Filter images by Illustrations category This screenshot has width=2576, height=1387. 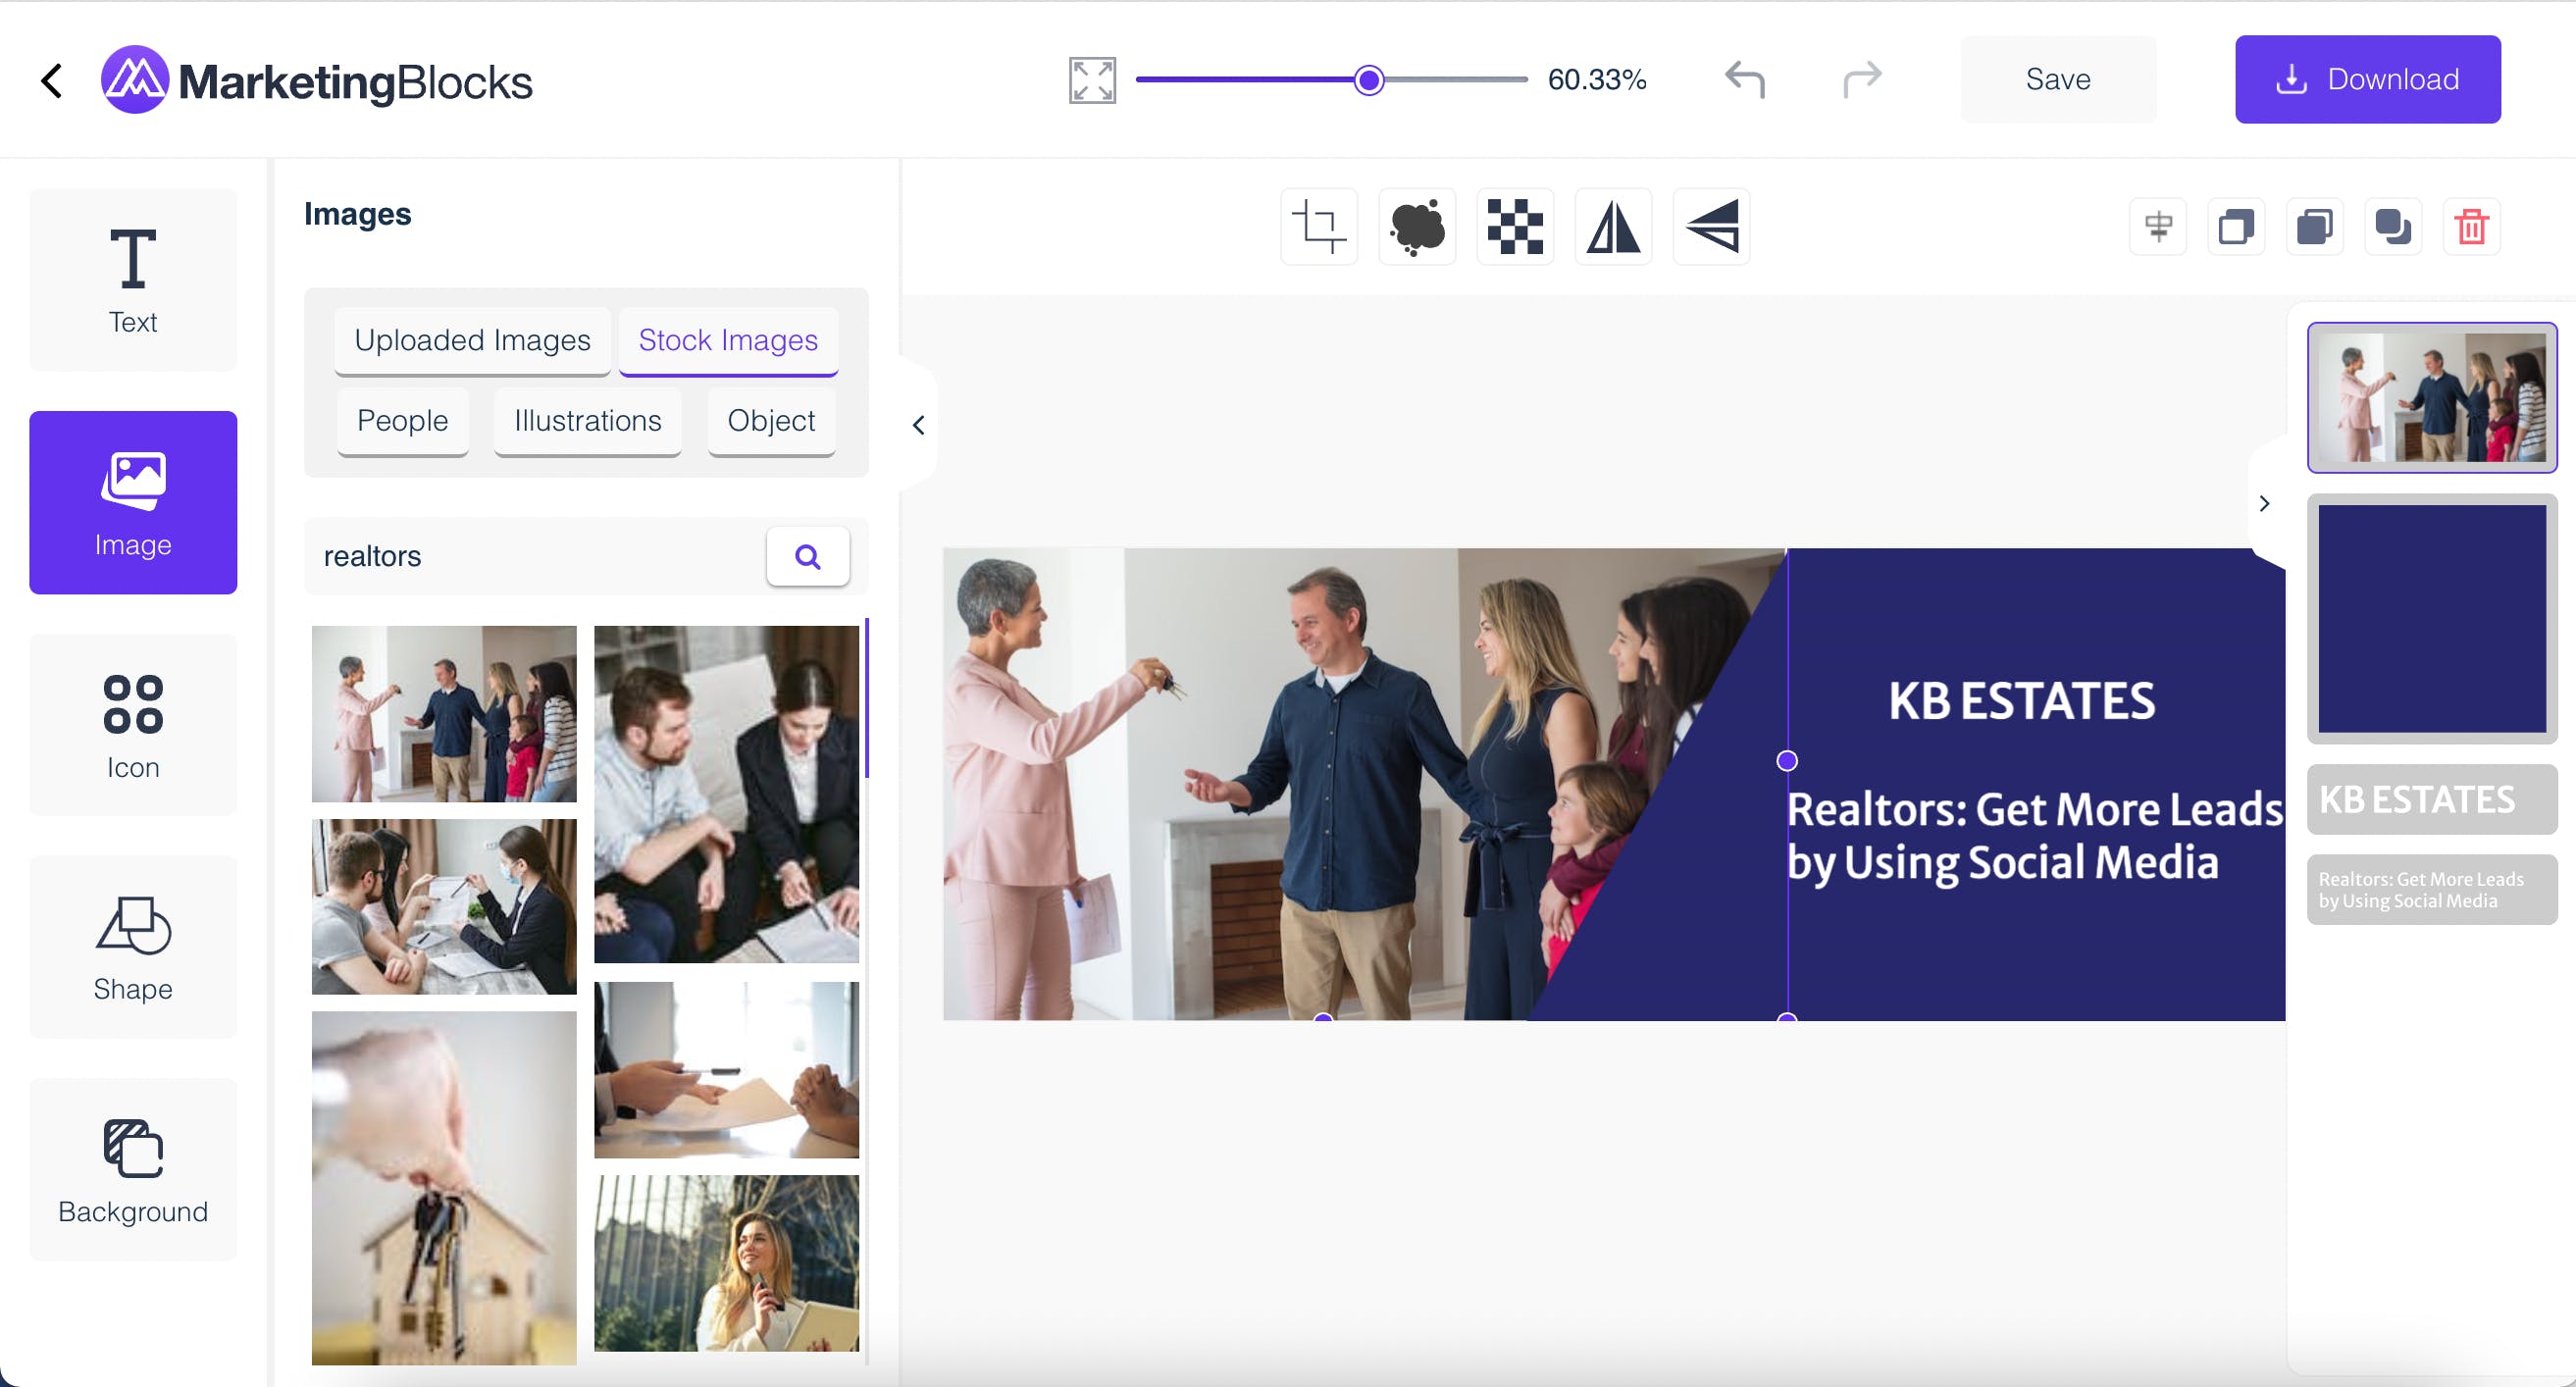tap(587, 421)
